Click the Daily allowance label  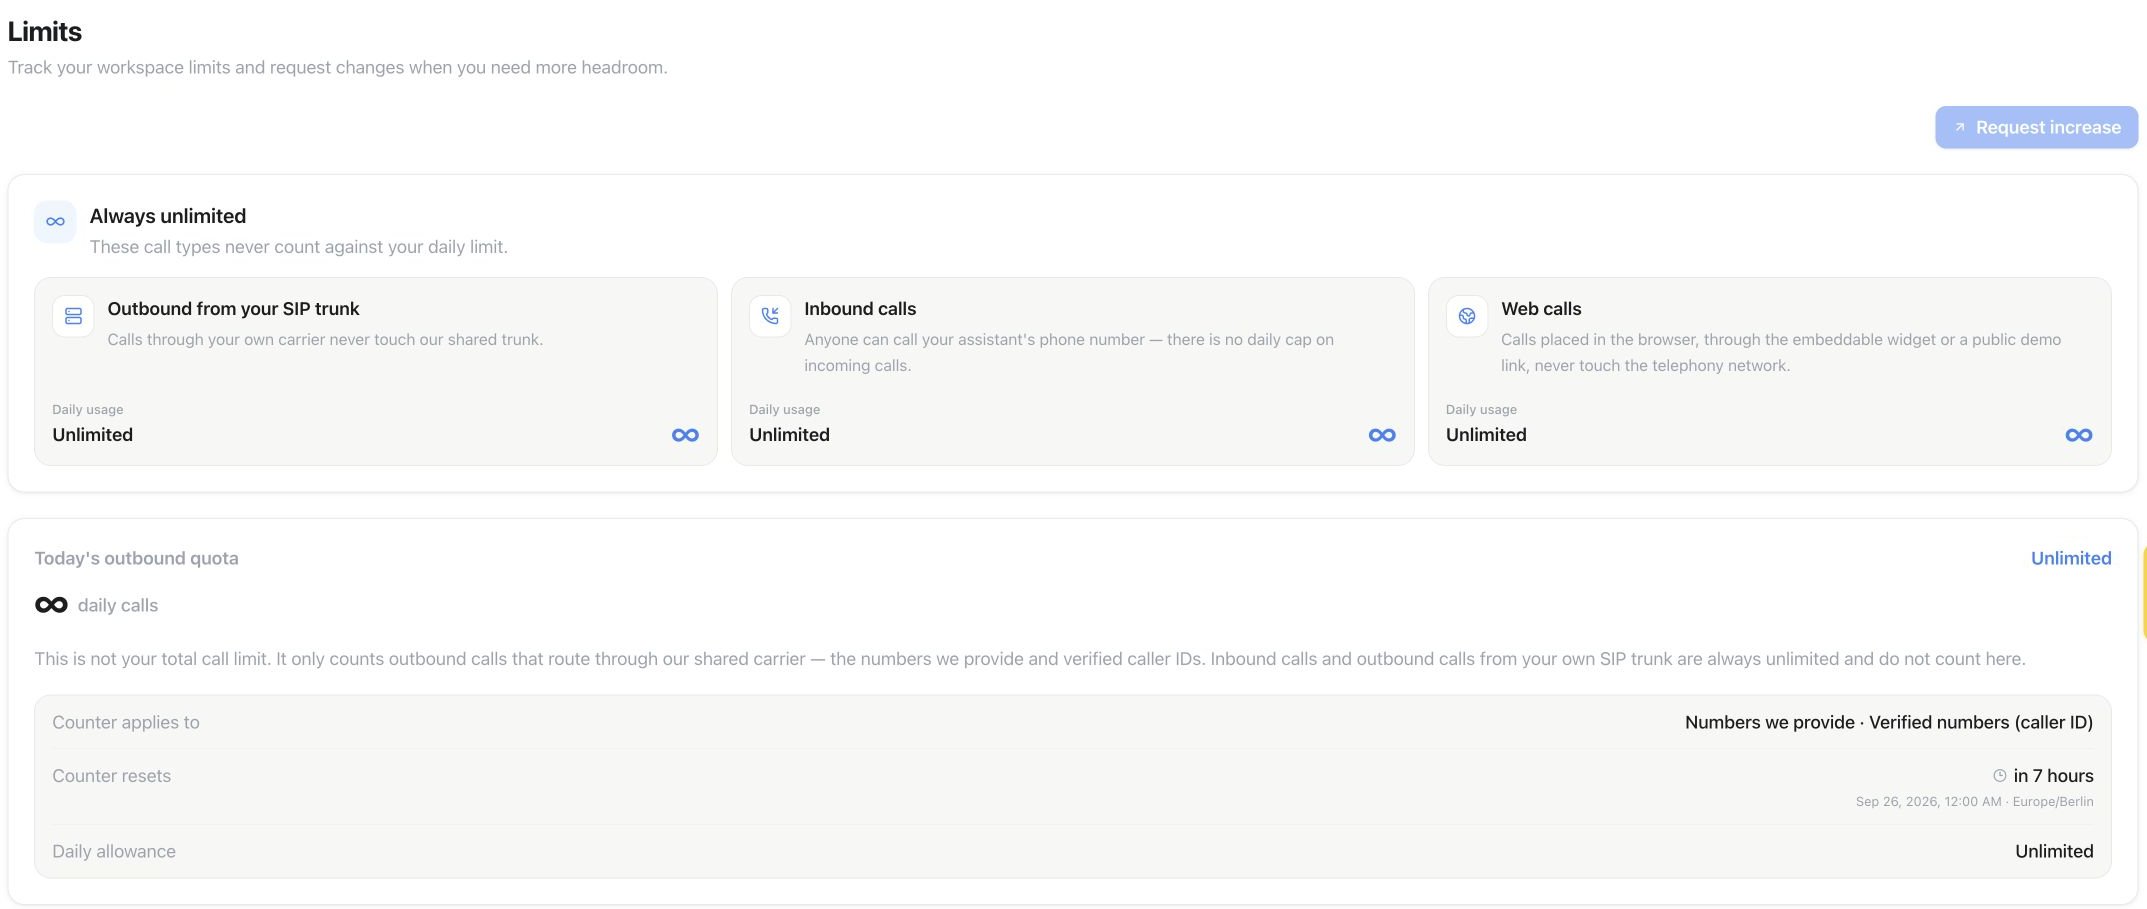pos(114,851)
